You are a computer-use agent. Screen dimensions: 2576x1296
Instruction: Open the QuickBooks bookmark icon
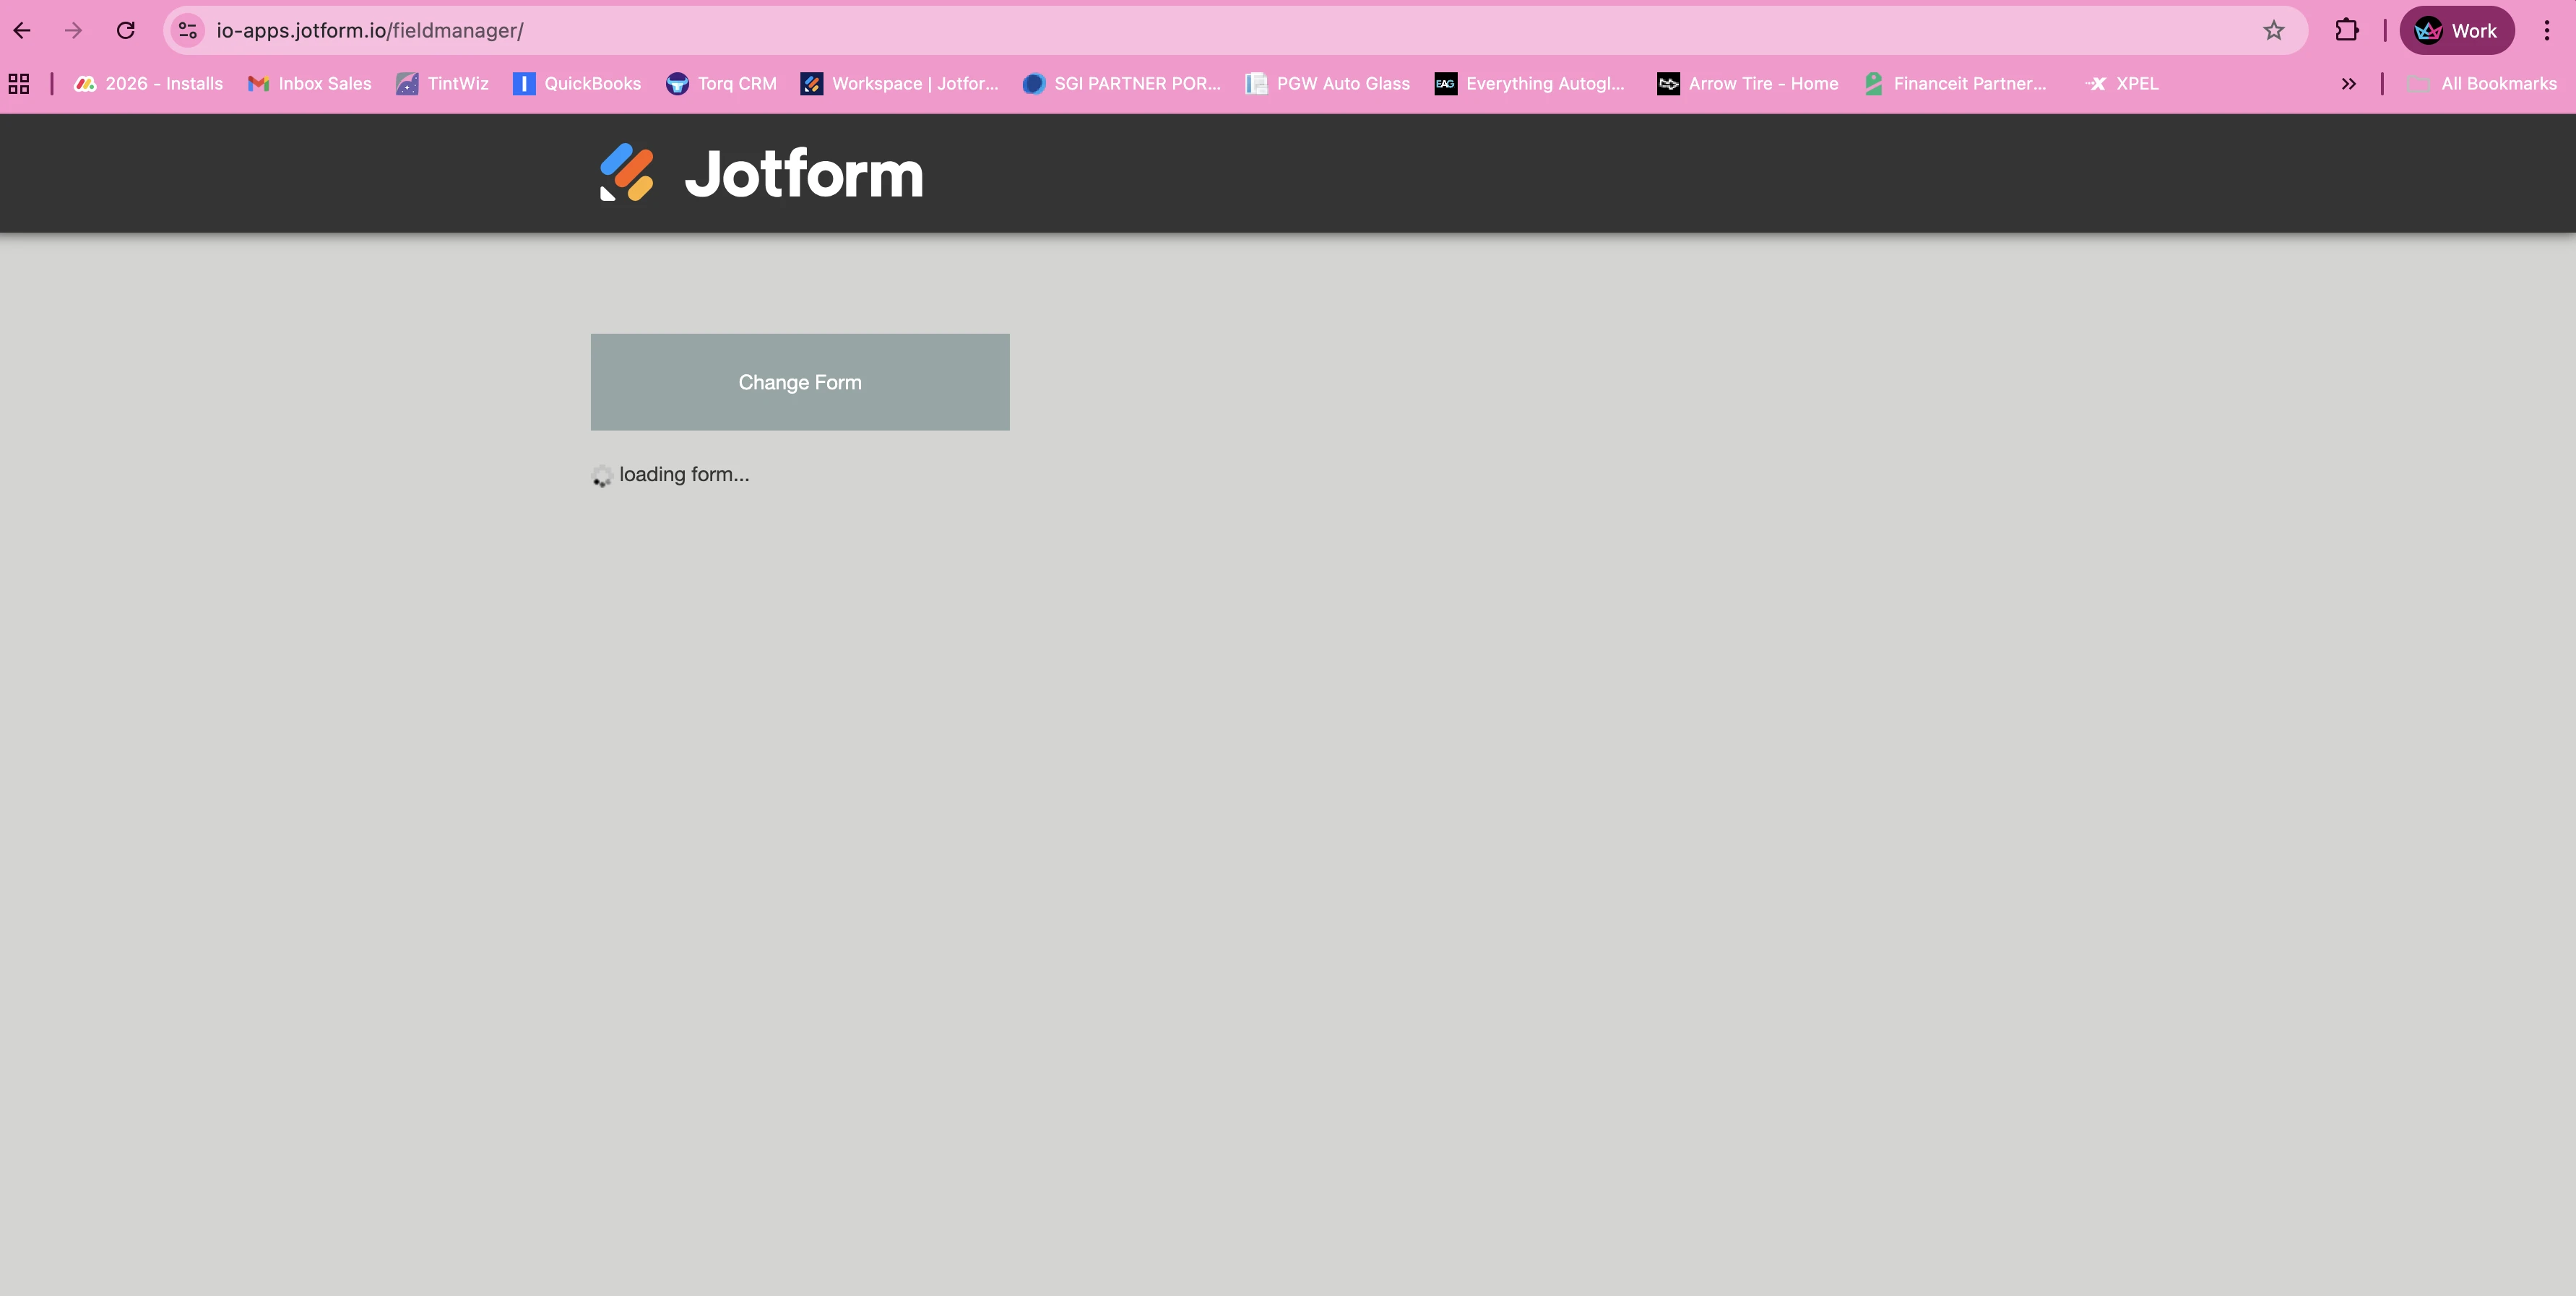tap(524, 84)
